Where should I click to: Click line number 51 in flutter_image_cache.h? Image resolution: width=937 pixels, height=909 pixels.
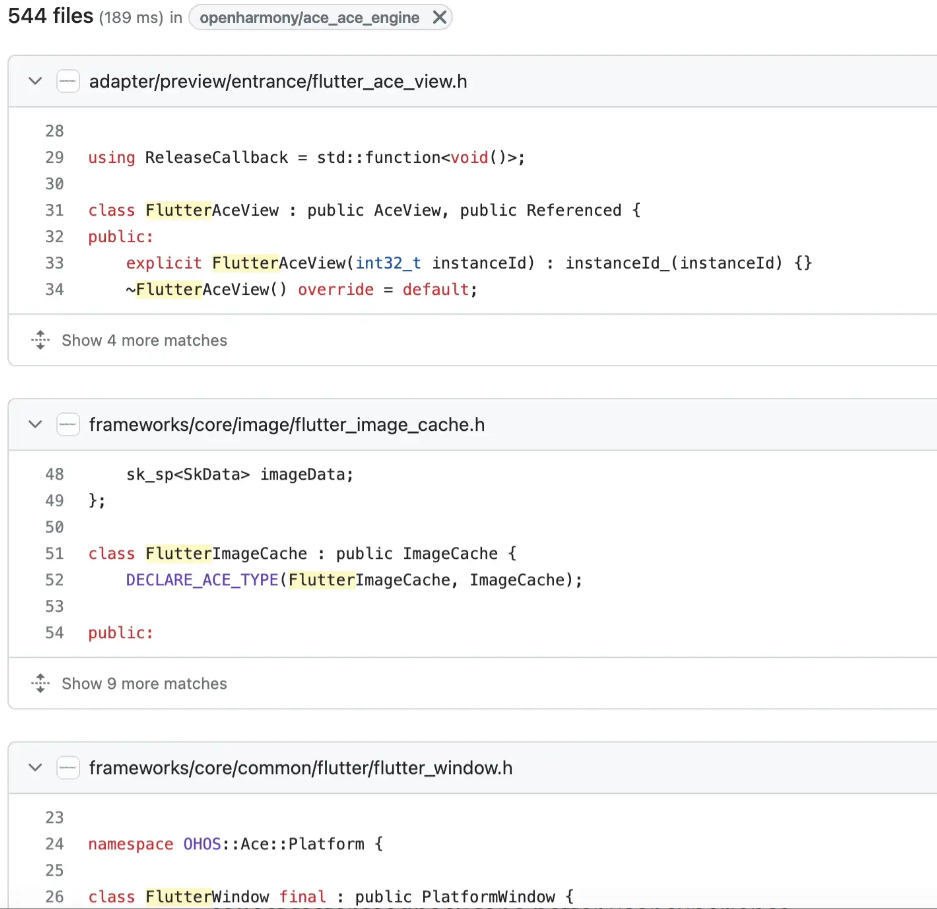pos(54,553)
